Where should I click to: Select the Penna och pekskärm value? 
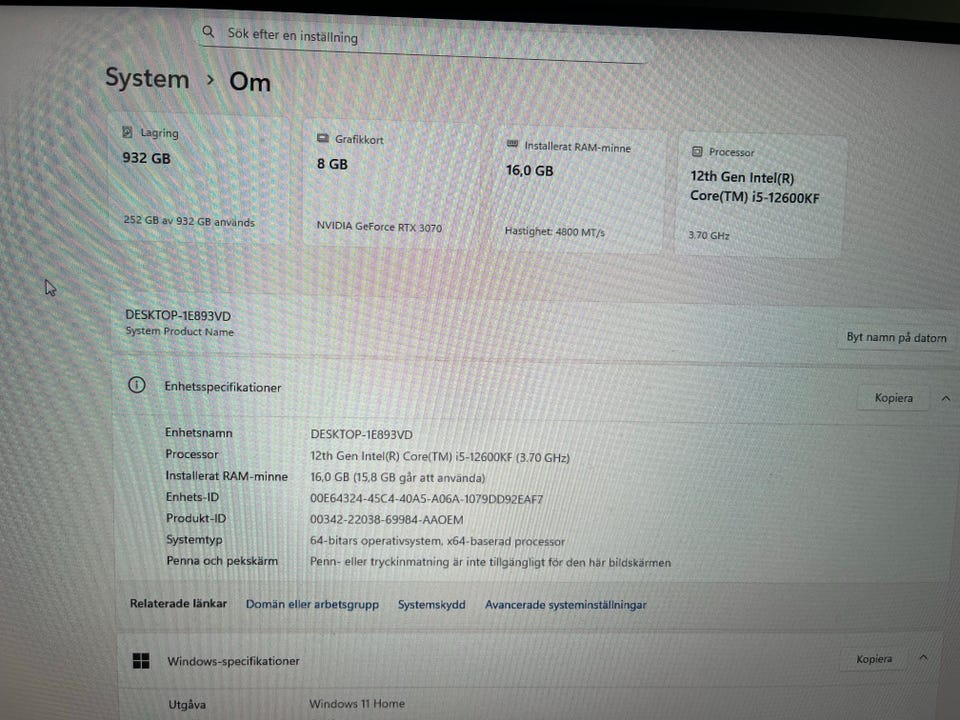click(490, 562)
